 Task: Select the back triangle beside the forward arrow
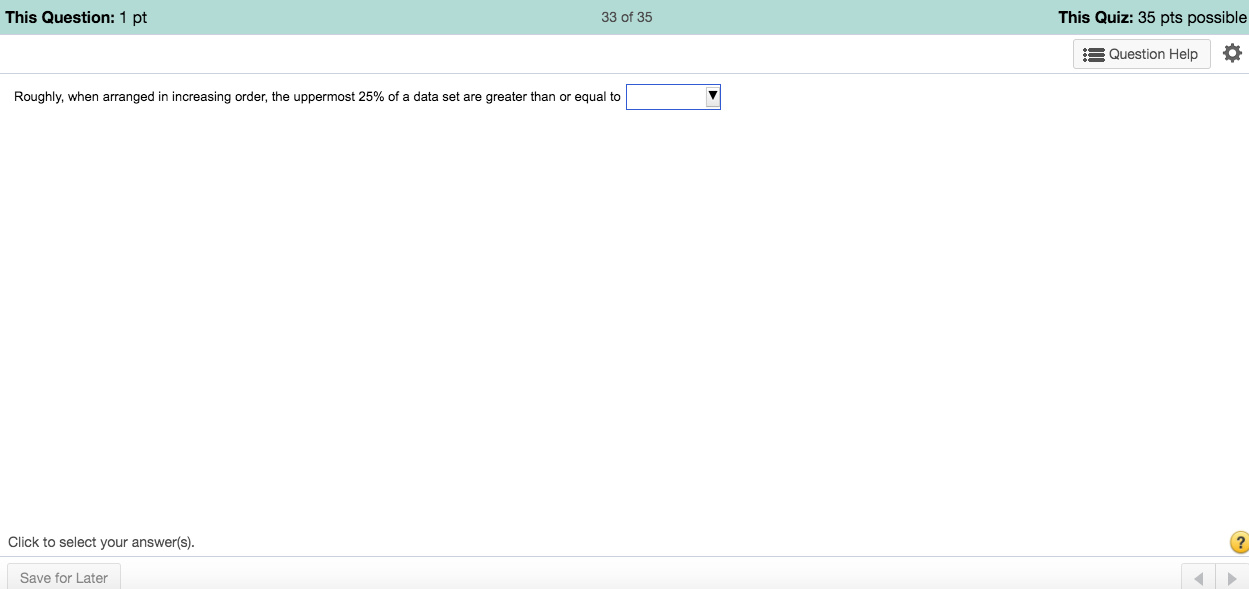coord(1198,577)
